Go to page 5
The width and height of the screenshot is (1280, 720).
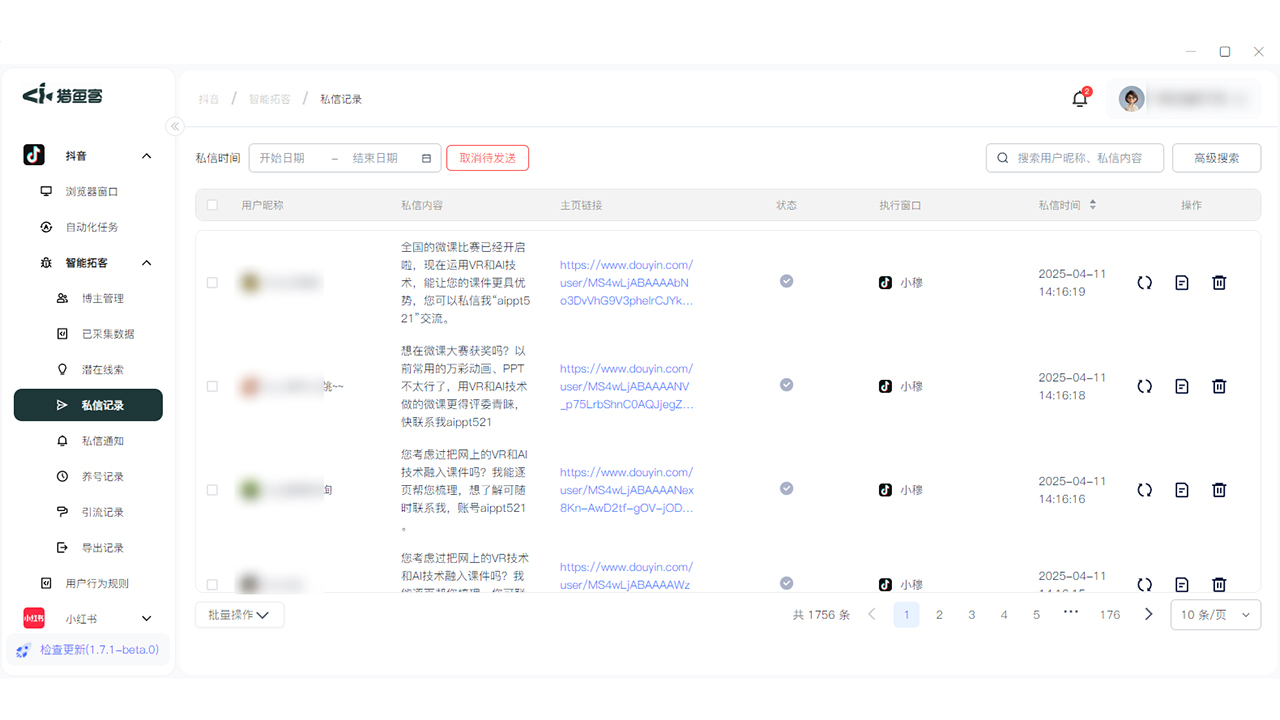point(1036,615)
